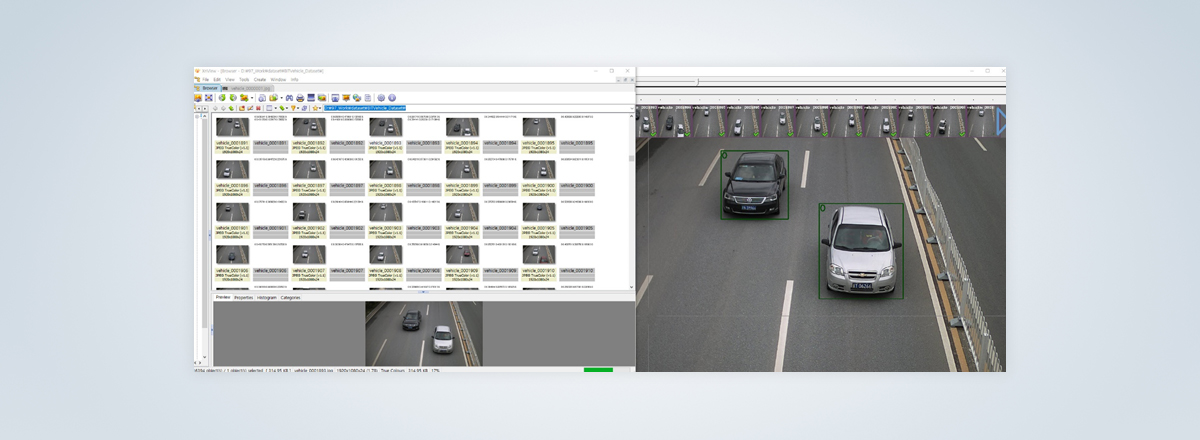Click the tag icon in browser toolbar
Screen dimensions: 1200x440
281,108
